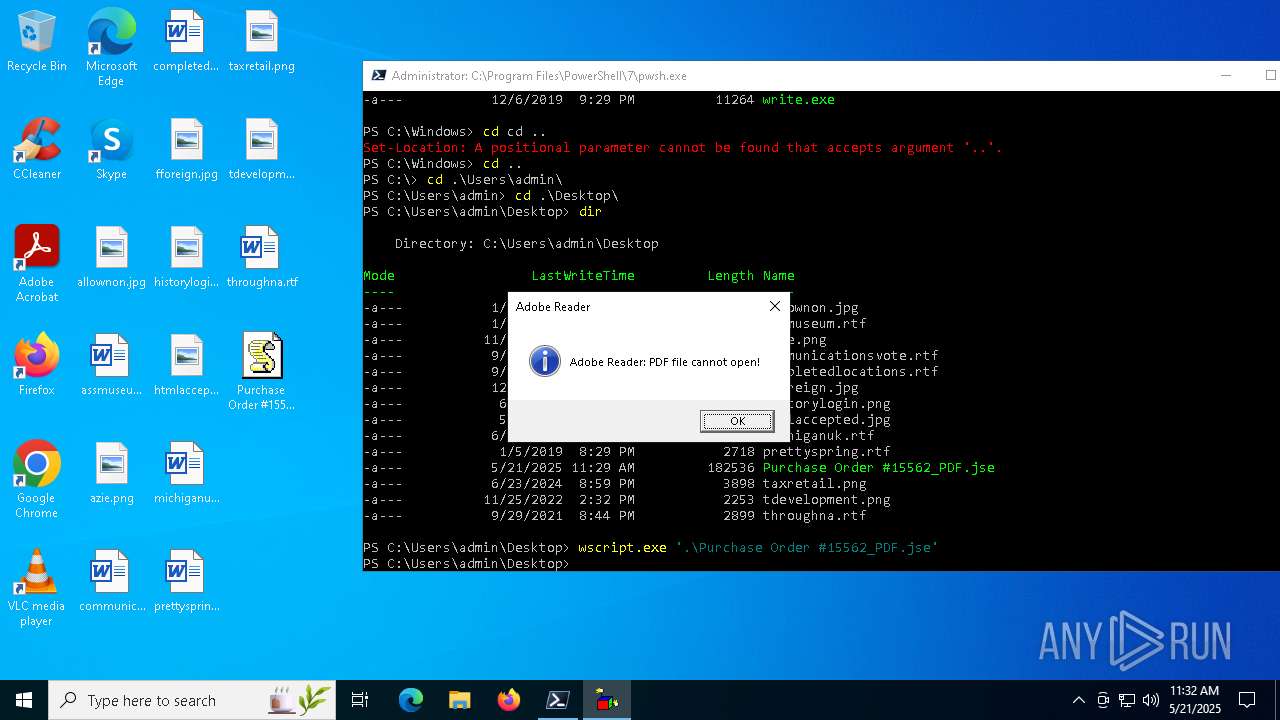Click 'prettyspring.rtf' in PowerShell listing
This screenshot has height=720, width=1280.
click(x=826, y=451)
